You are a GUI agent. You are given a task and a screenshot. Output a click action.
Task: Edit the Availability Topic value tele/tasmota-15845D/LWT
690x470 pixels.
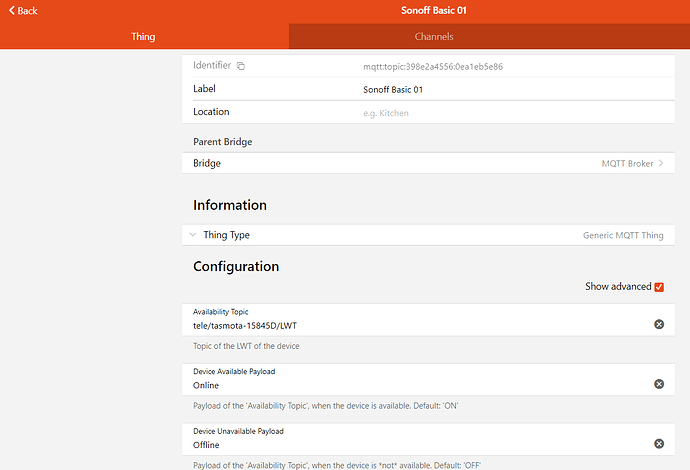[x=245, y=326]
